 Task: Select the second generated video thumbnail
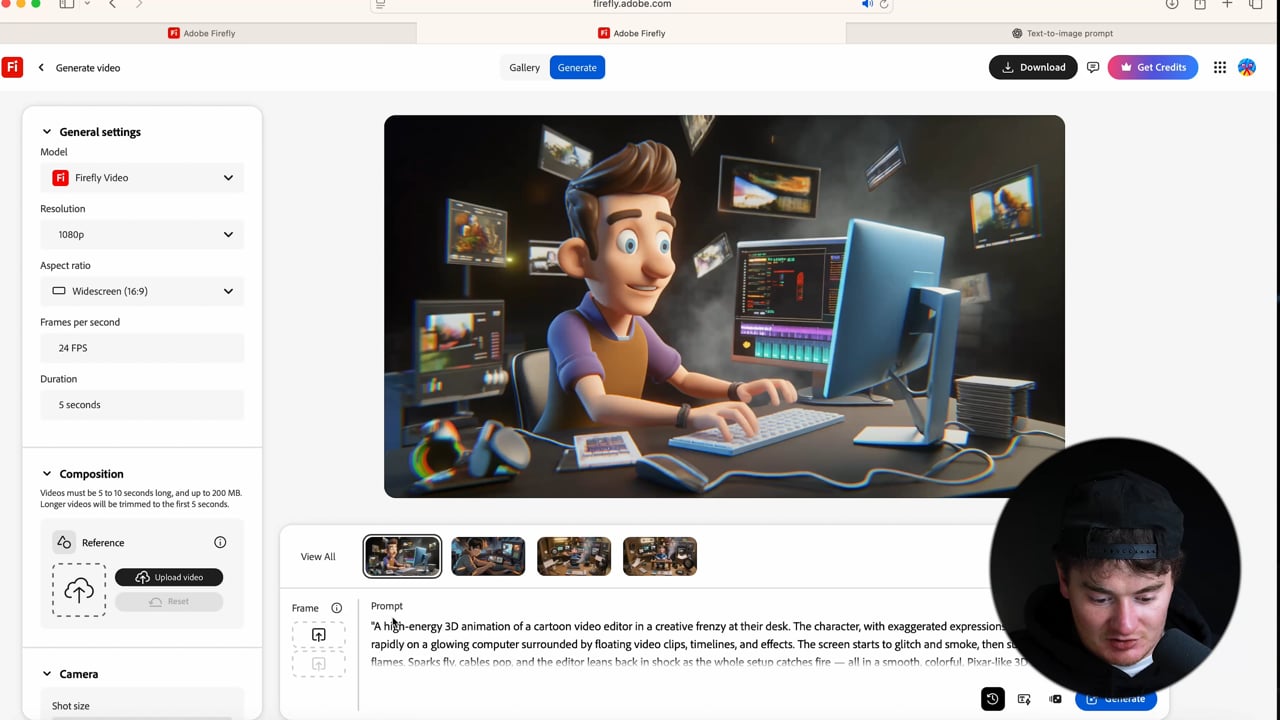488,557
